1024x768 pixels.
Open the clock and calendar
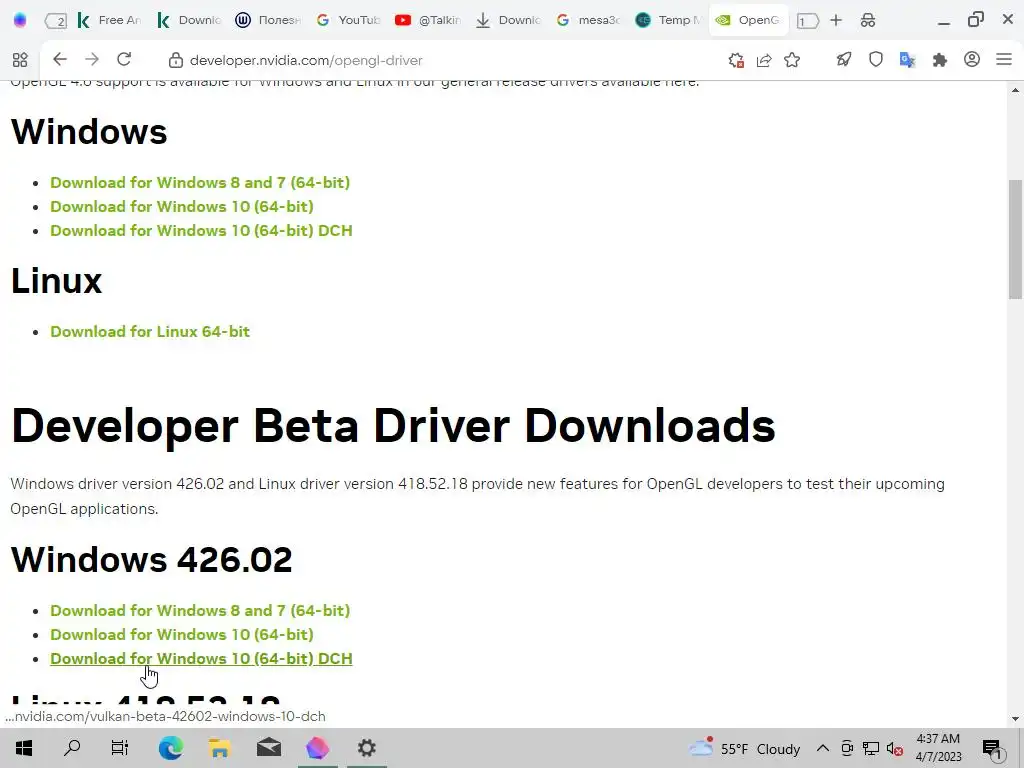coord(938,748)
